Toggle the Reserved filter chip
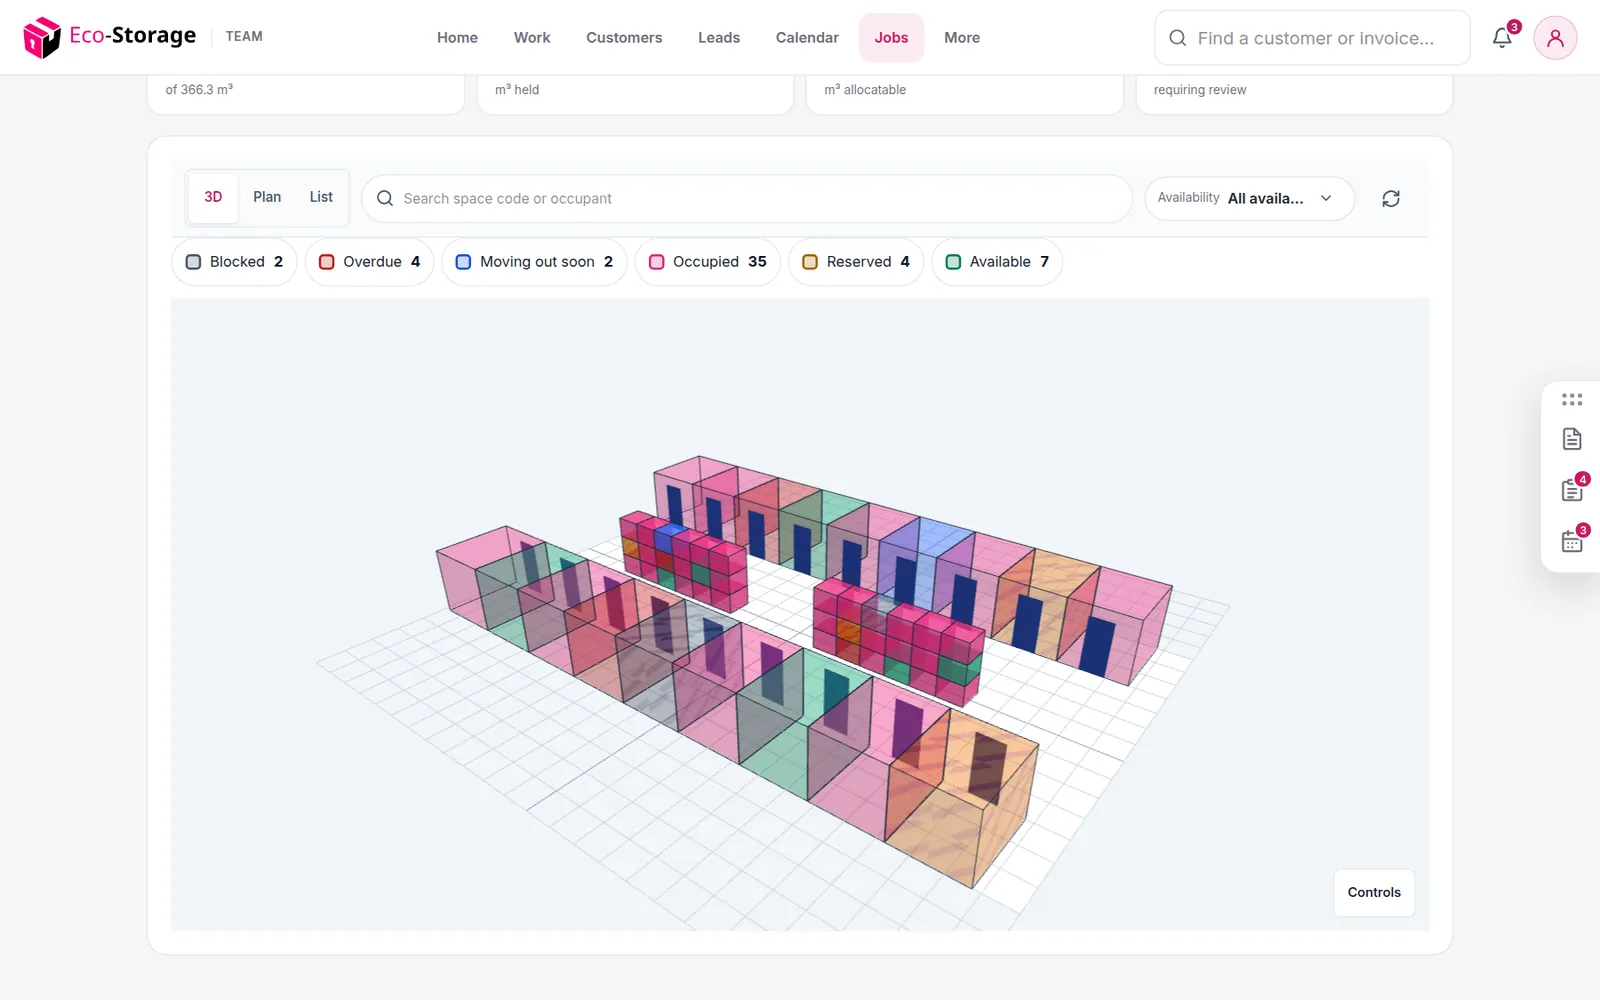This screenshot has height=1000, width=1600. [x=856, y=262]
